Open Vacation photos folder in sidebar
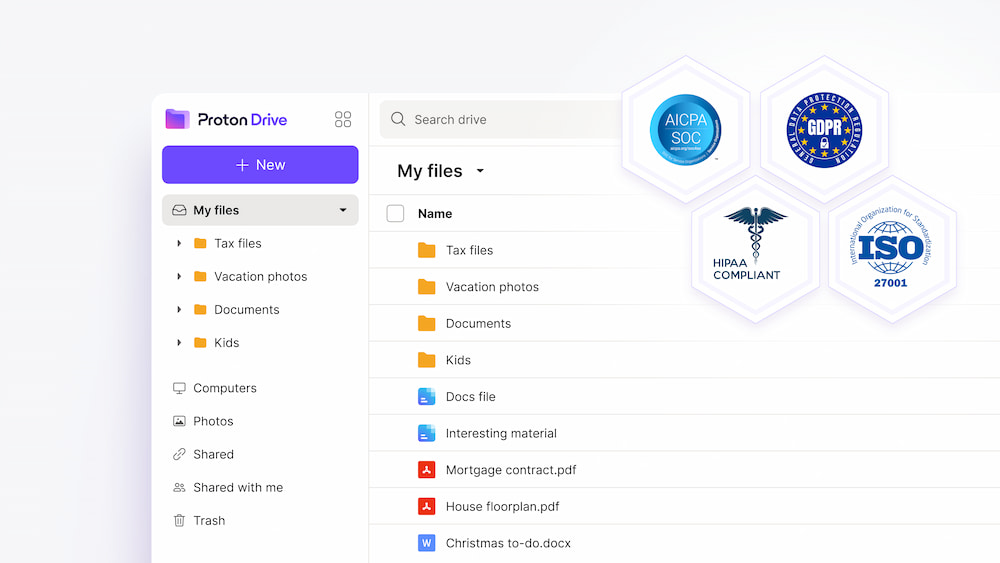1000x563 pixels. point(261,276)
